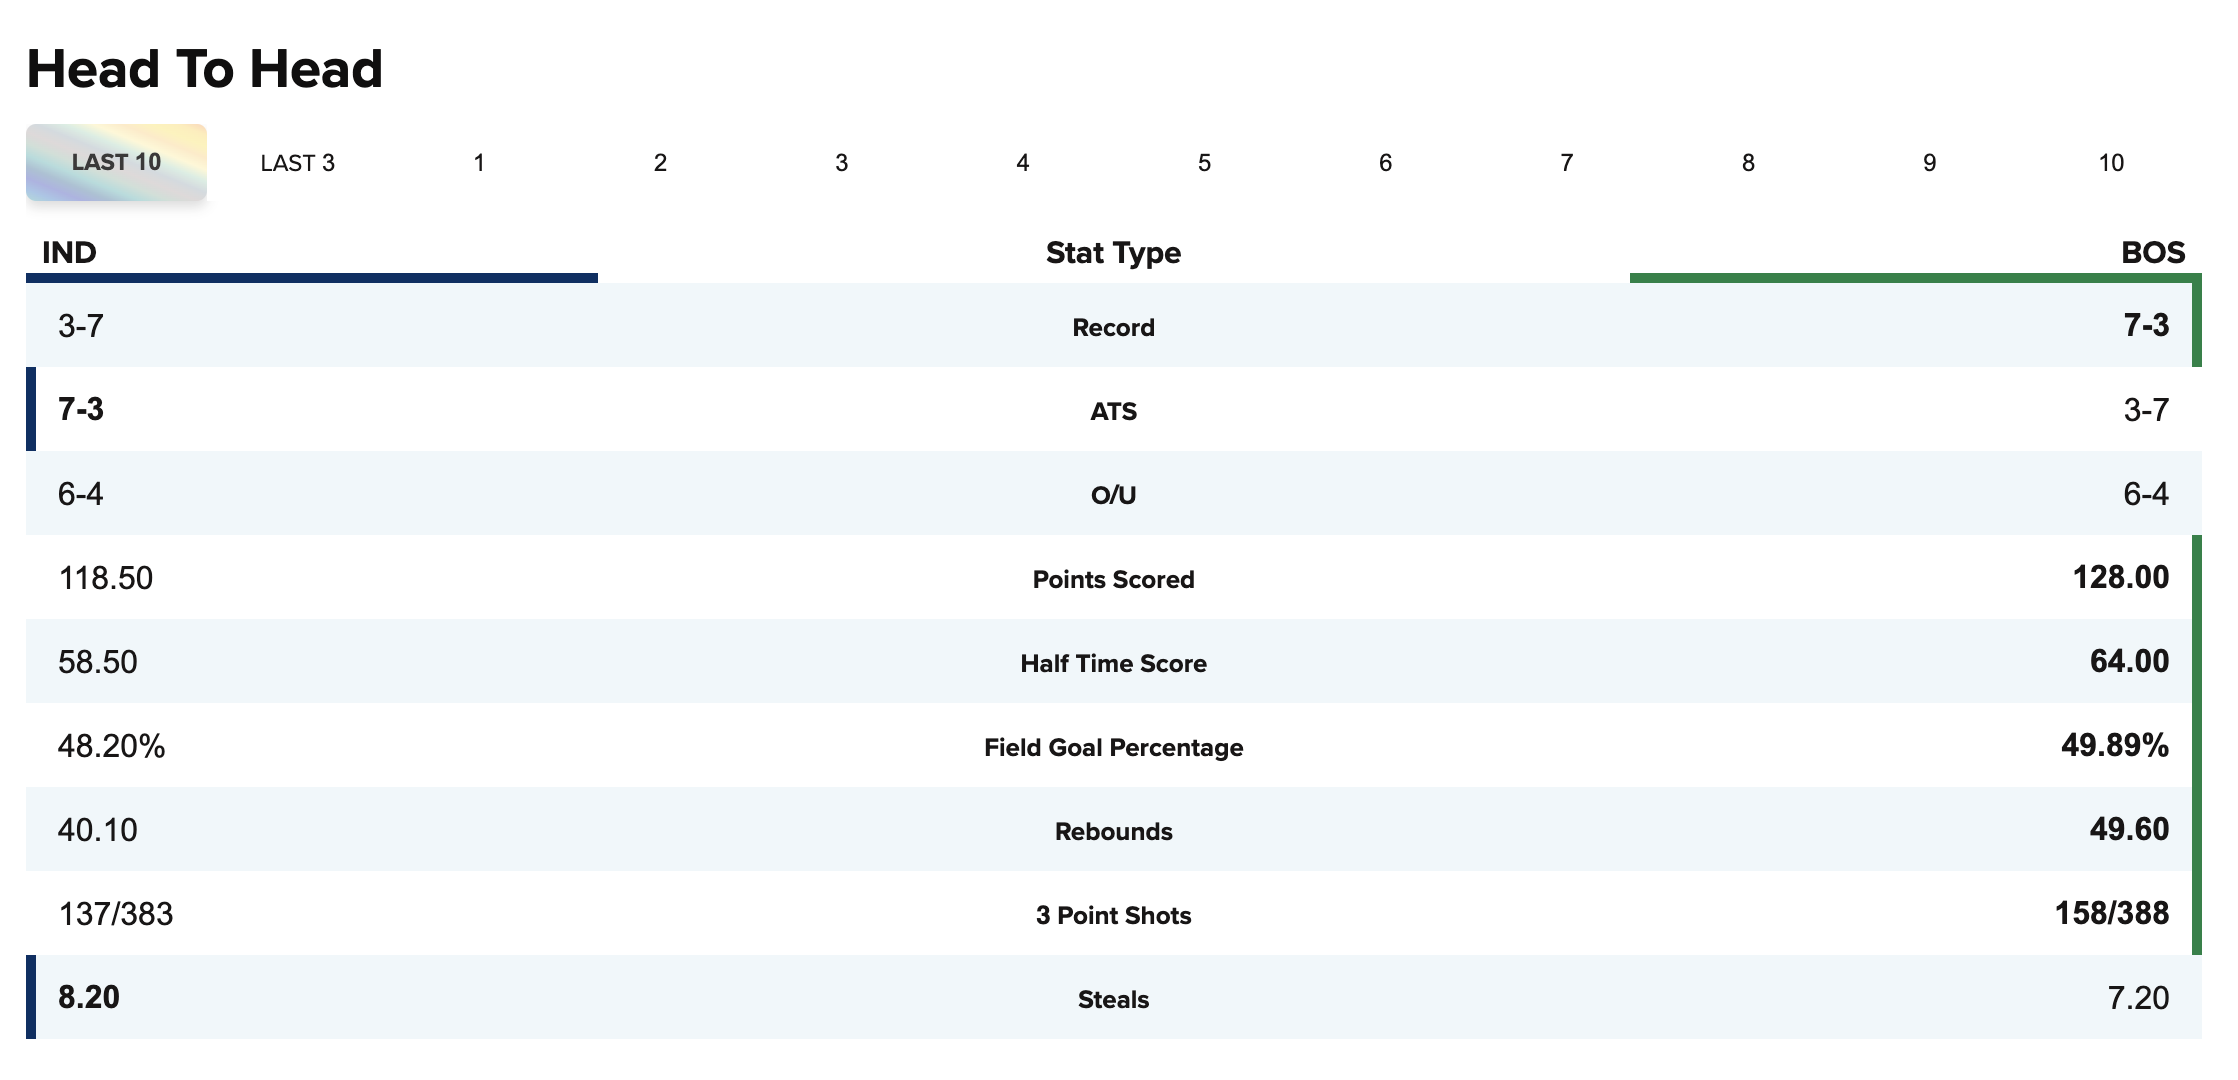Click BOS rebounds value 49.60
2238x1080 pixels.
click(x=2130, y=829)
